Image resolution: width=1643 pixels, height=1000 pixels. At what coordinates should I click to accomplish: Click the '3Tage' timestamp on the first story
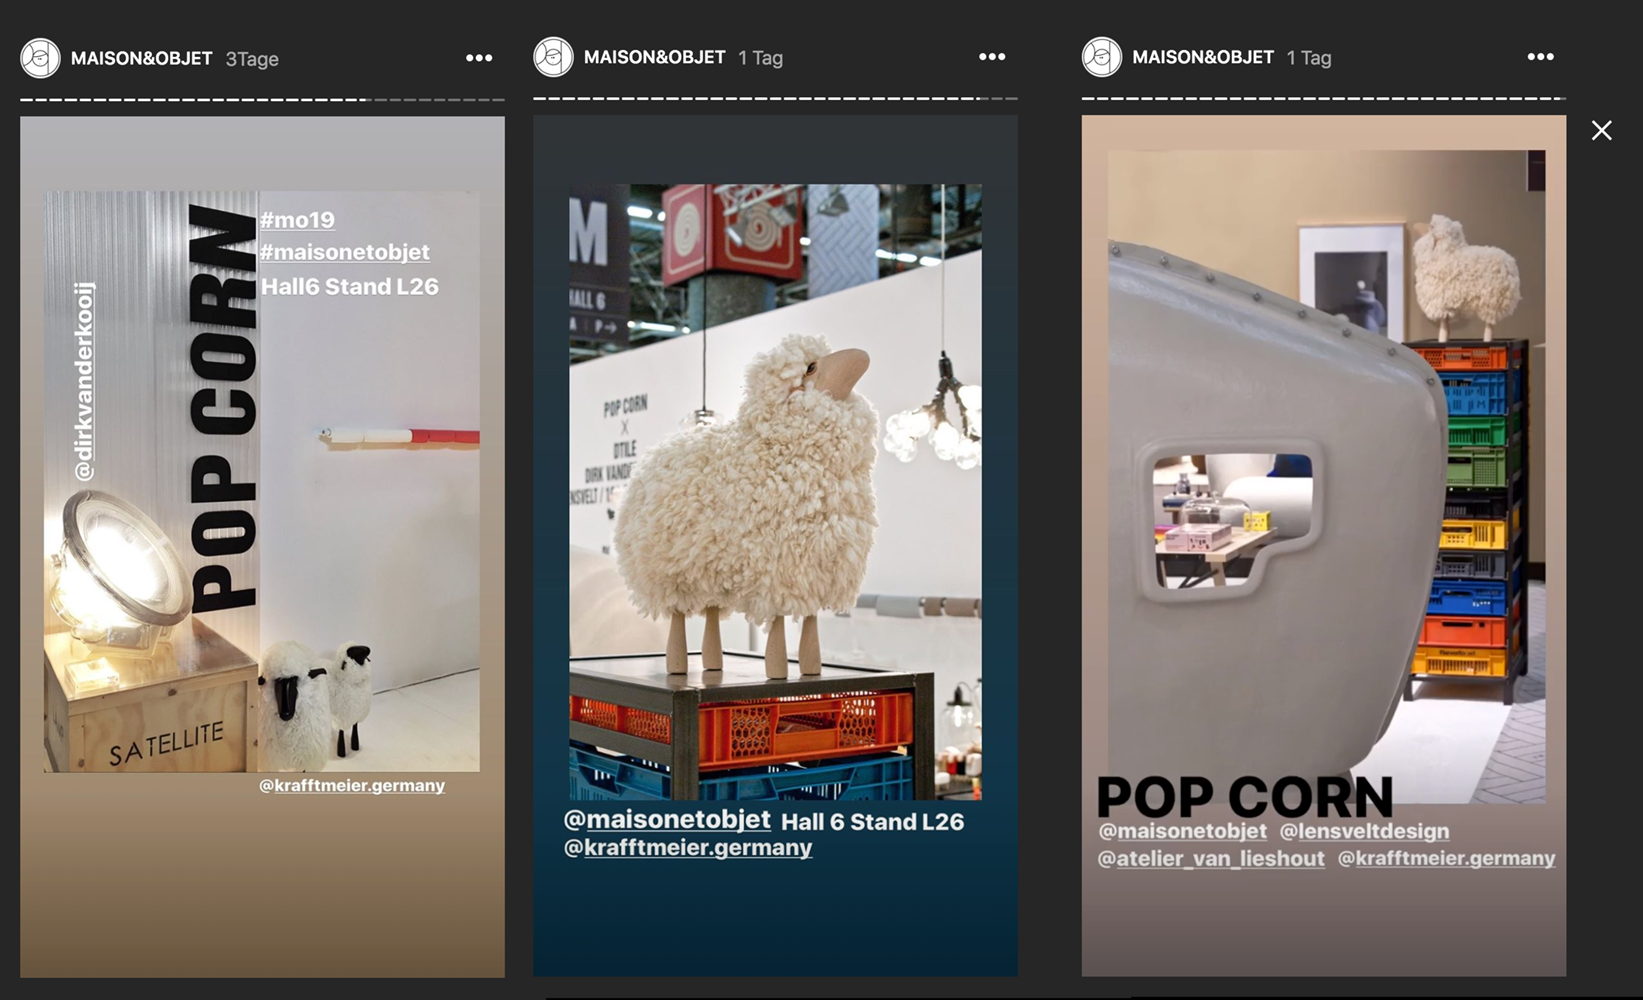click(252, 59)
